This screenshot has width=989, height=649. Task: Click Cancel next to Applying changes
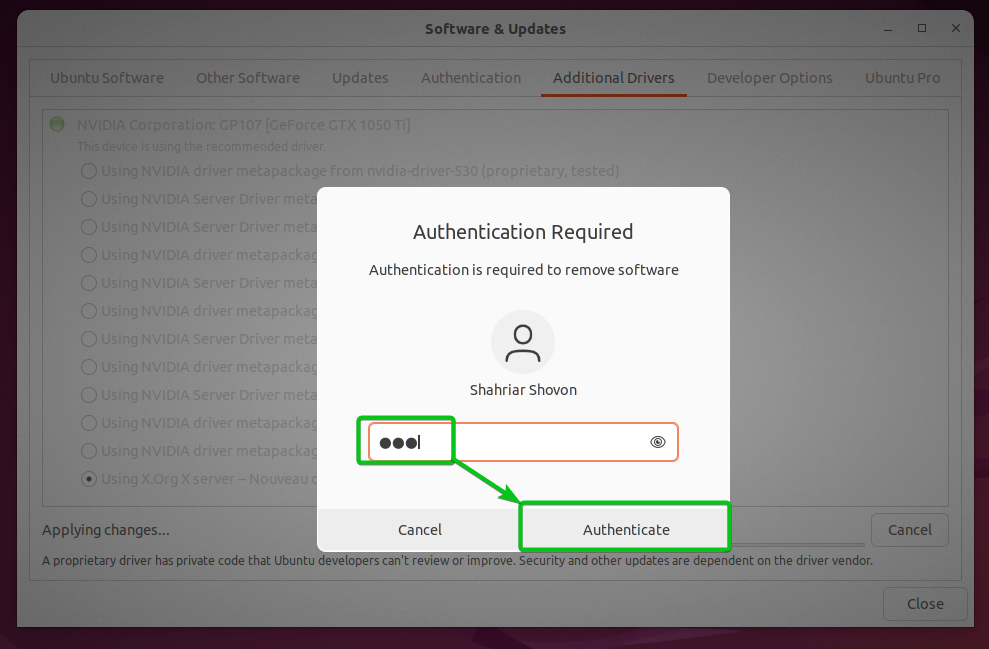pyautogui.click(x=910, y=530)
